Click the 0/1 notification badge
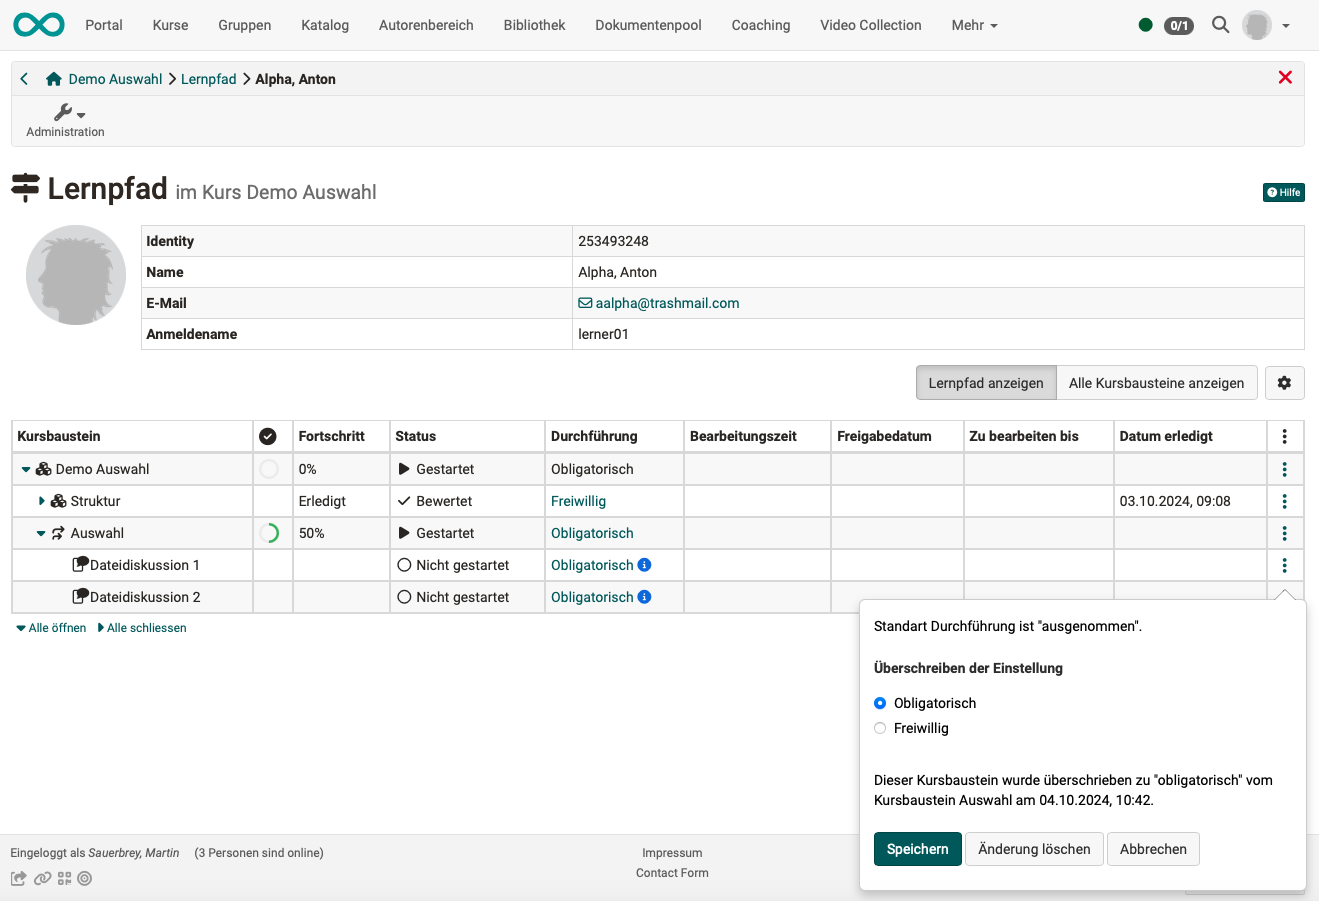Screen dimensions: 1319x901 pos(1178,25)
